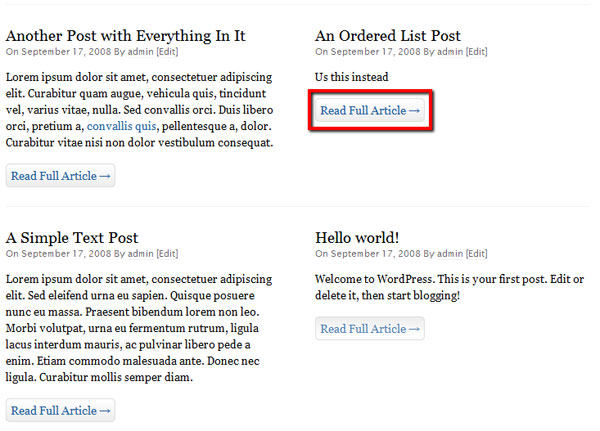
Task: Click [Edit] for Another Post with Everything
Action: click(168, 52)
